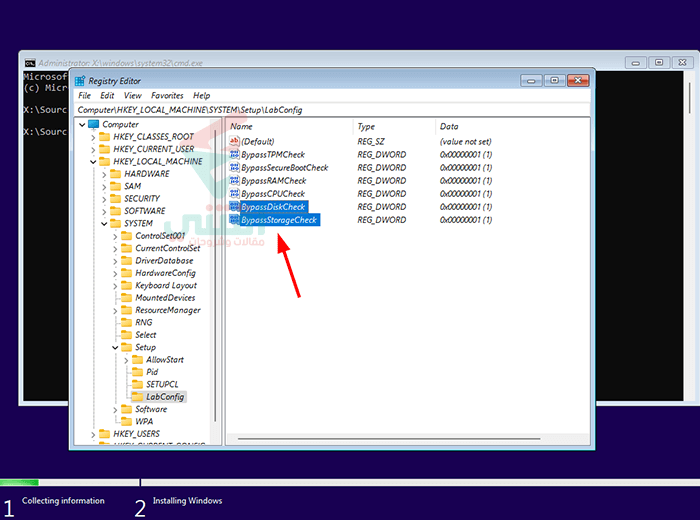Screen dimensions: 700x520
Task: Collapse the SYSTEM key chevron
Action: [x=104, y=224]
